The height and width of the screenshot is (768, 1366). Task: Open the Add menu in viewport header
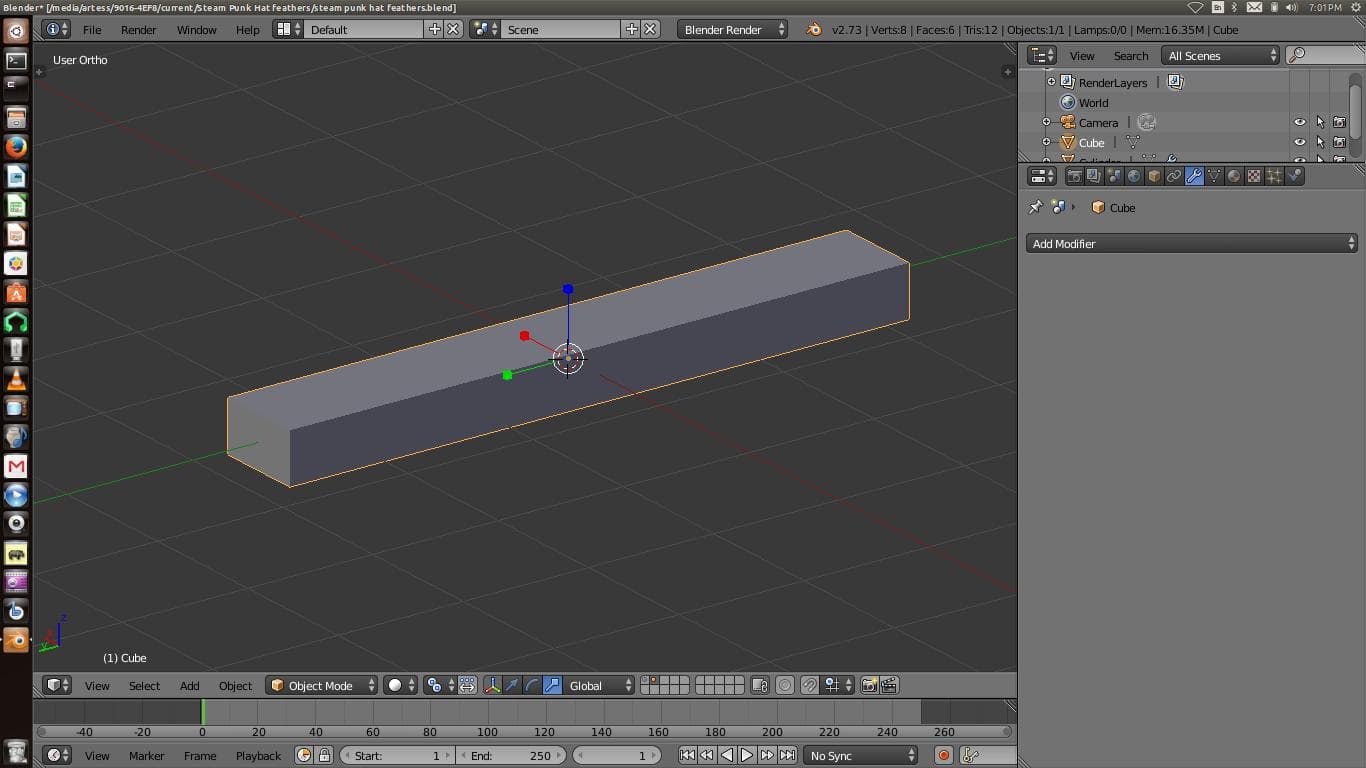coord(189,686)
